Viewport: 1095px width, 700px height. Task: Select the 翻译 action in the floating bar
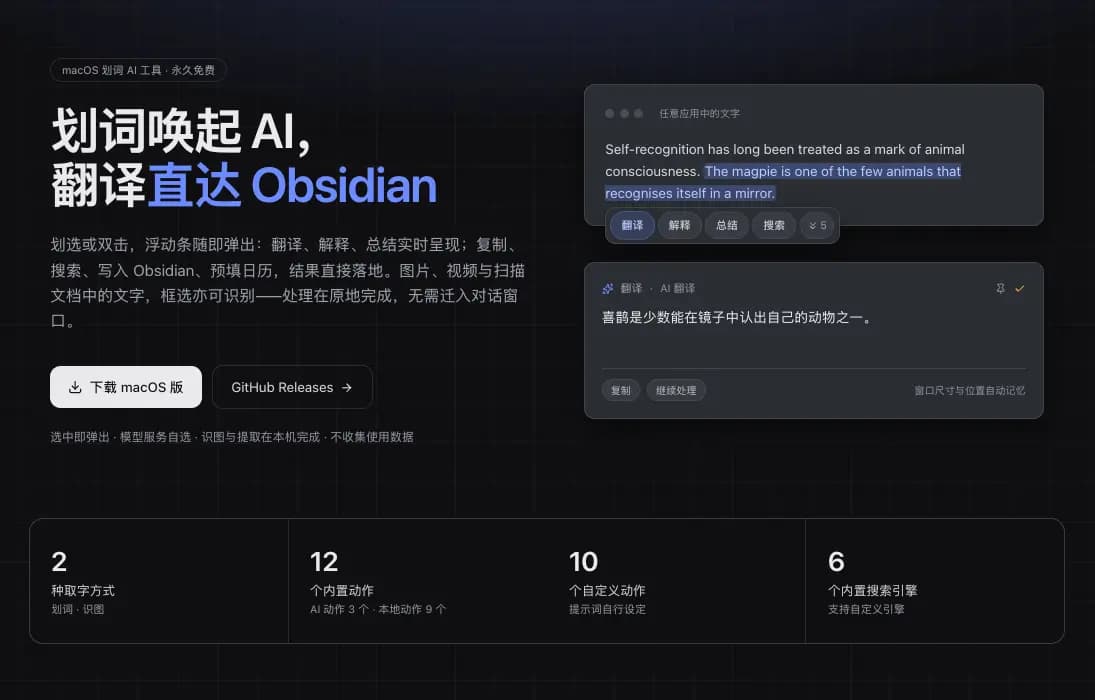632,225
